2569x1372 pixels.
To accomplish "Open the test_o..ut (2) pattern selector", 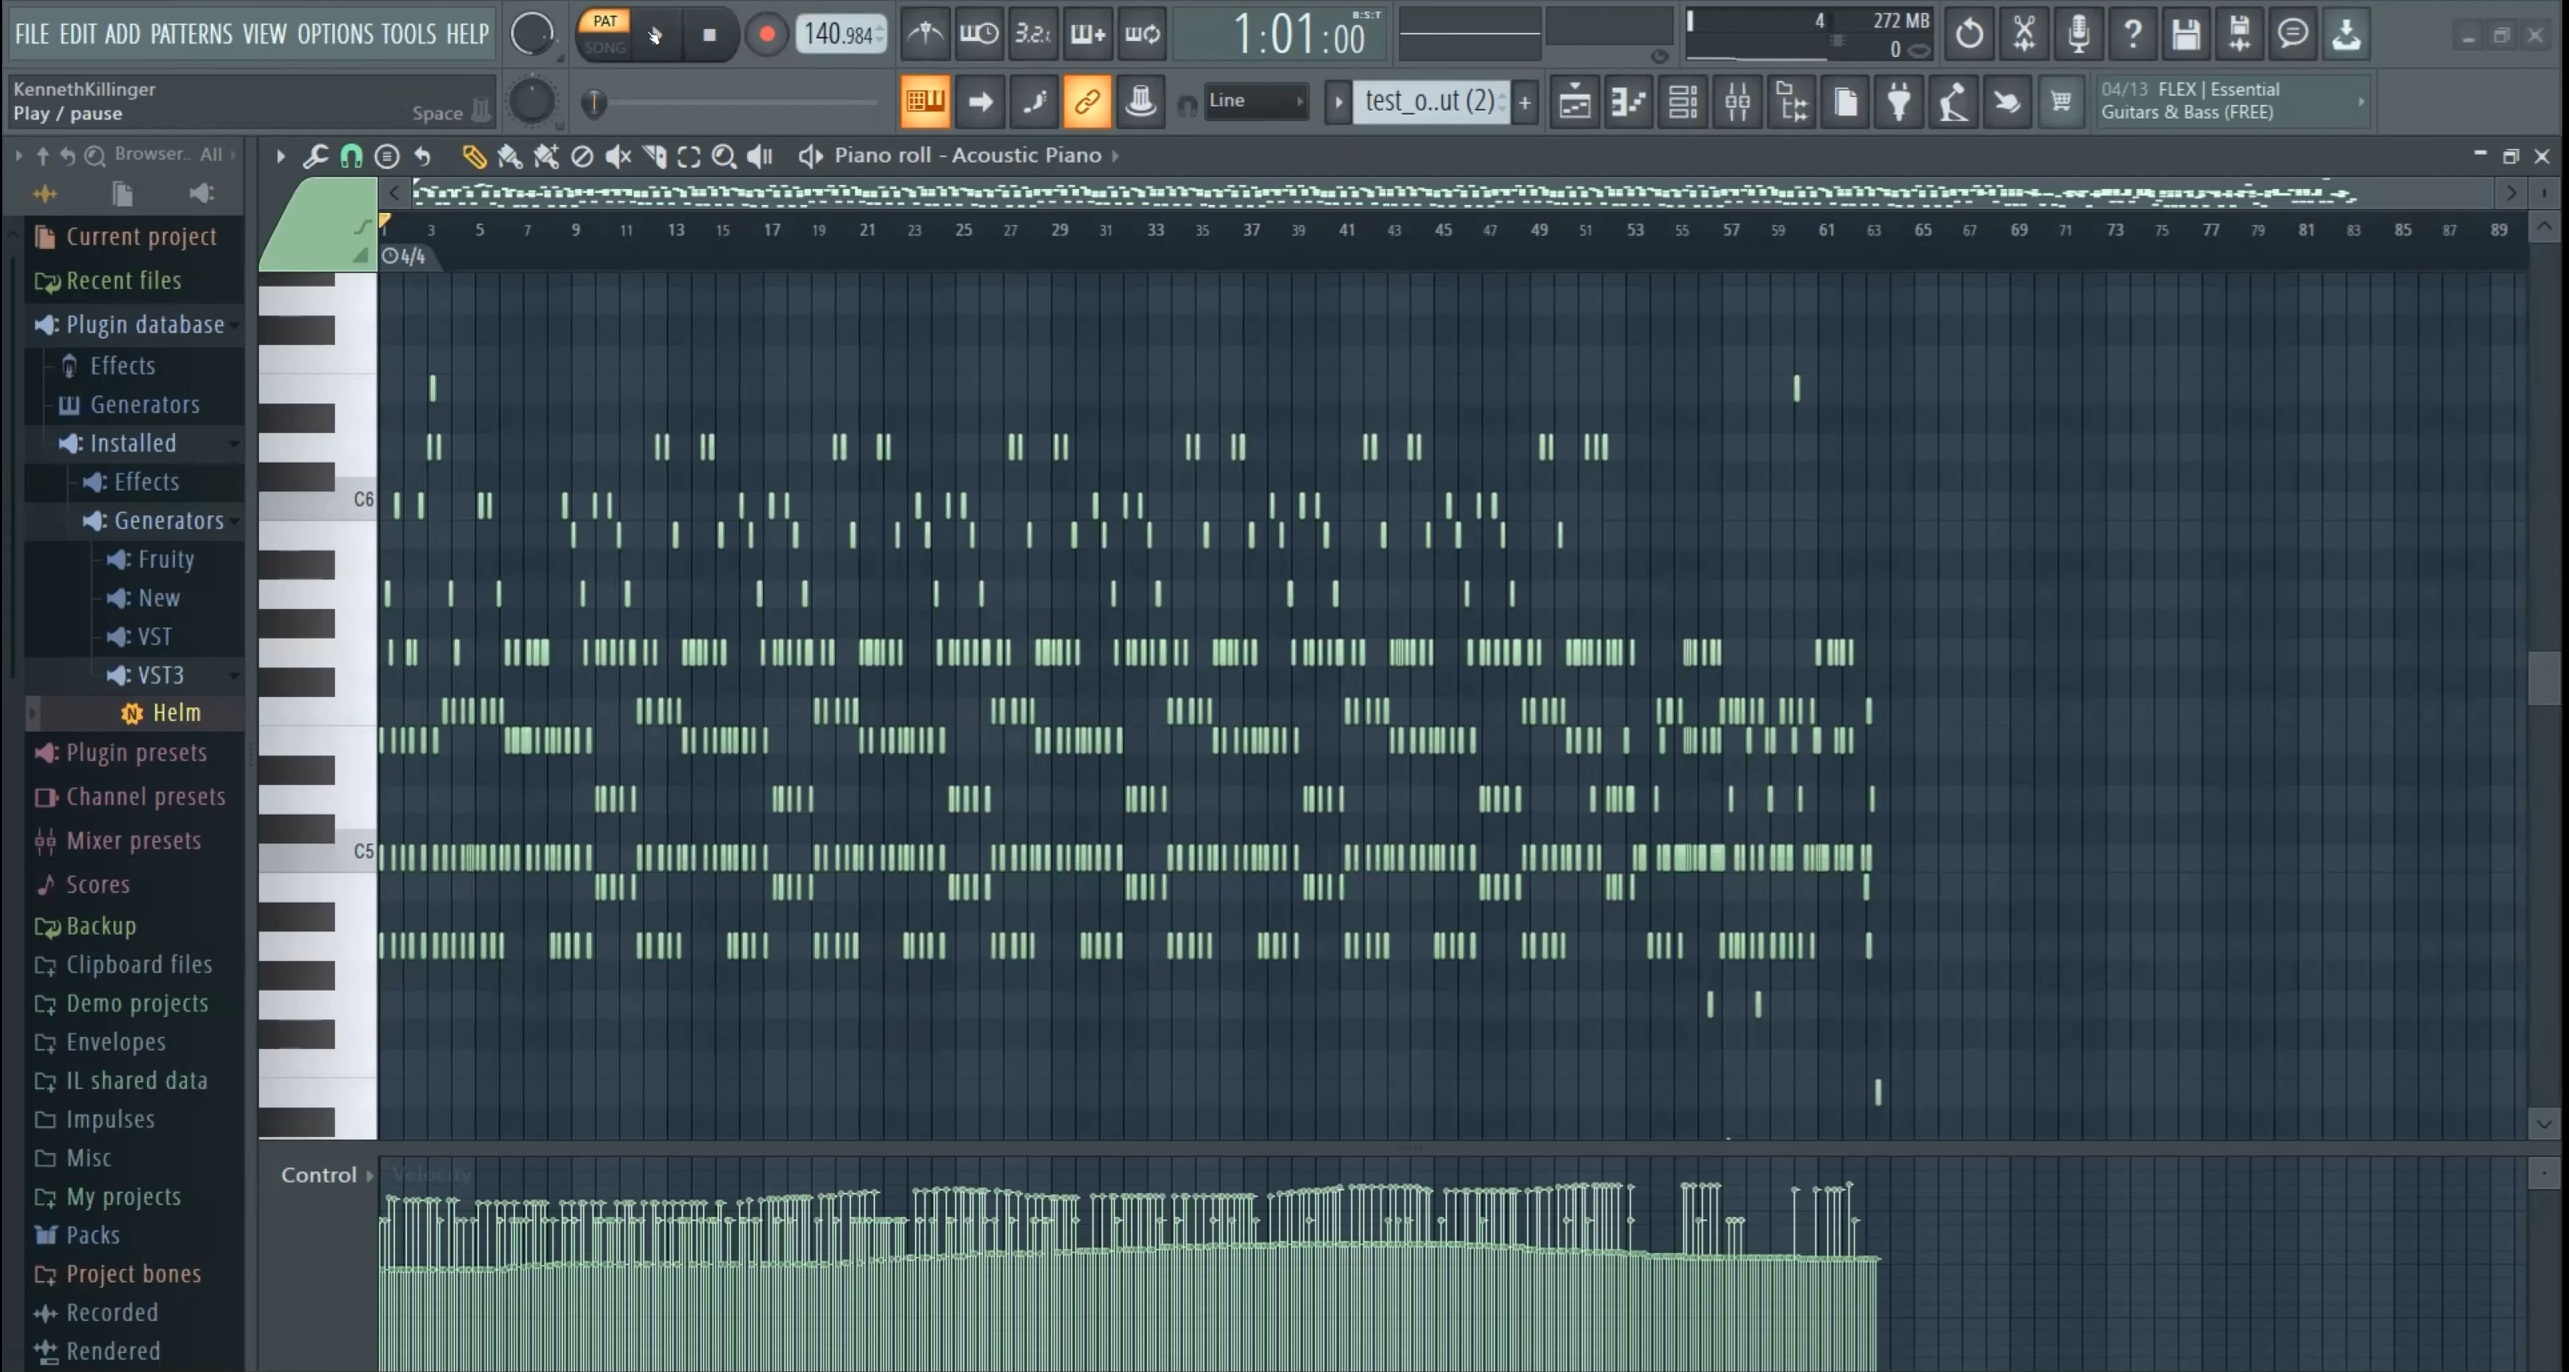I will click(x=1428, y=101).
